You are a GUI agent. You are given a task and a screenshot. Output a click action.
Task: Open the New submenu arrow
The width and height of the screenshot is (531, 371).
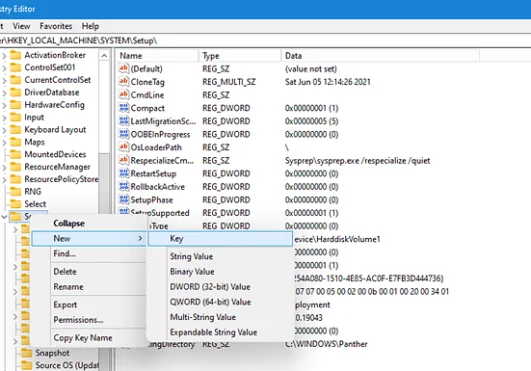click(x=140, y=238)
